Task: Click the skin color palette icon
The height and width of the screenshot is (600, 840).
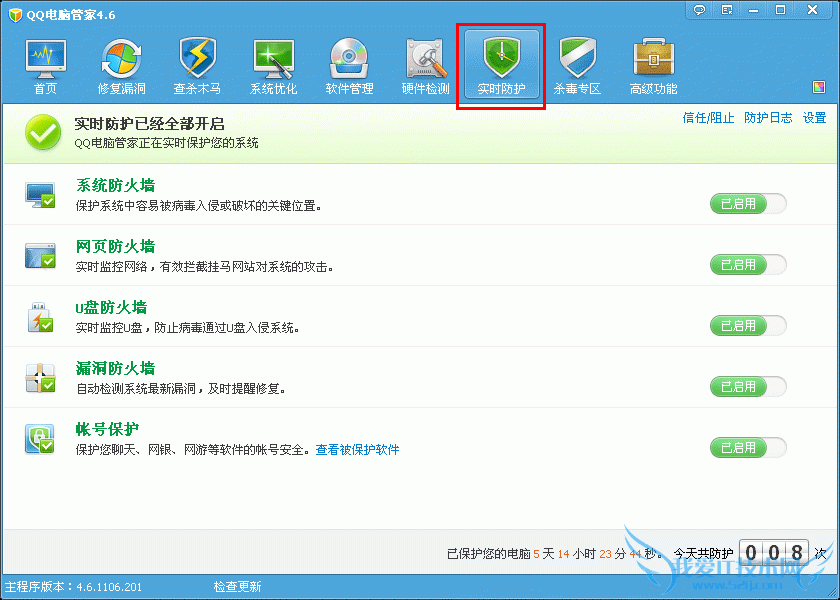Action: [819, 87]
